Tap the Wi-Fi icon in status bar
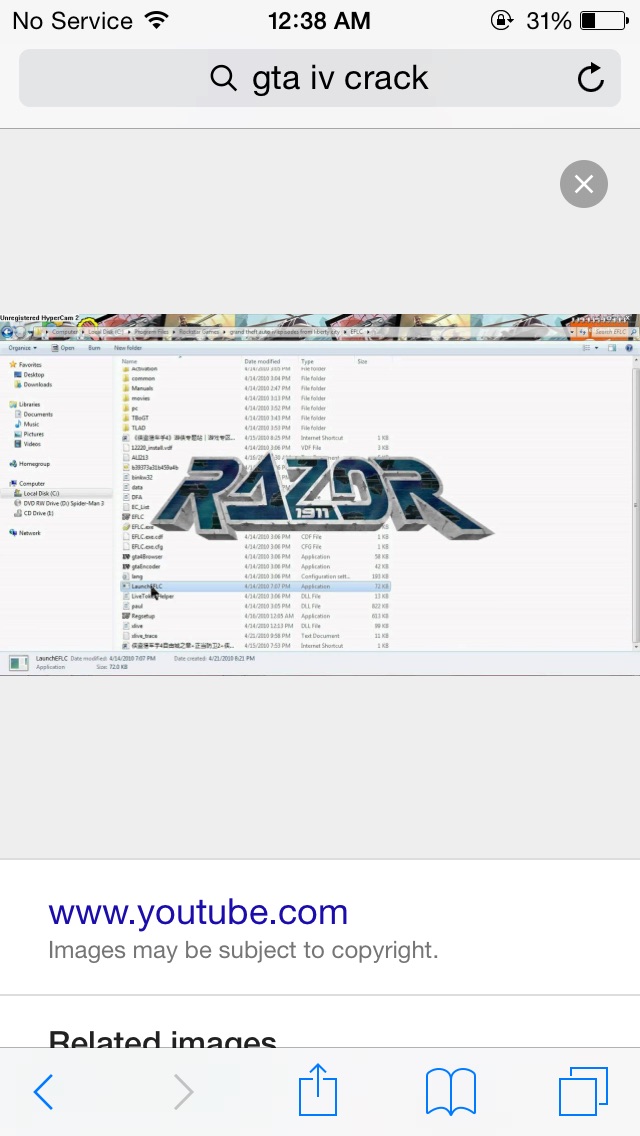Viewport: 640px width, 1136px height. [x=157, y=20]
